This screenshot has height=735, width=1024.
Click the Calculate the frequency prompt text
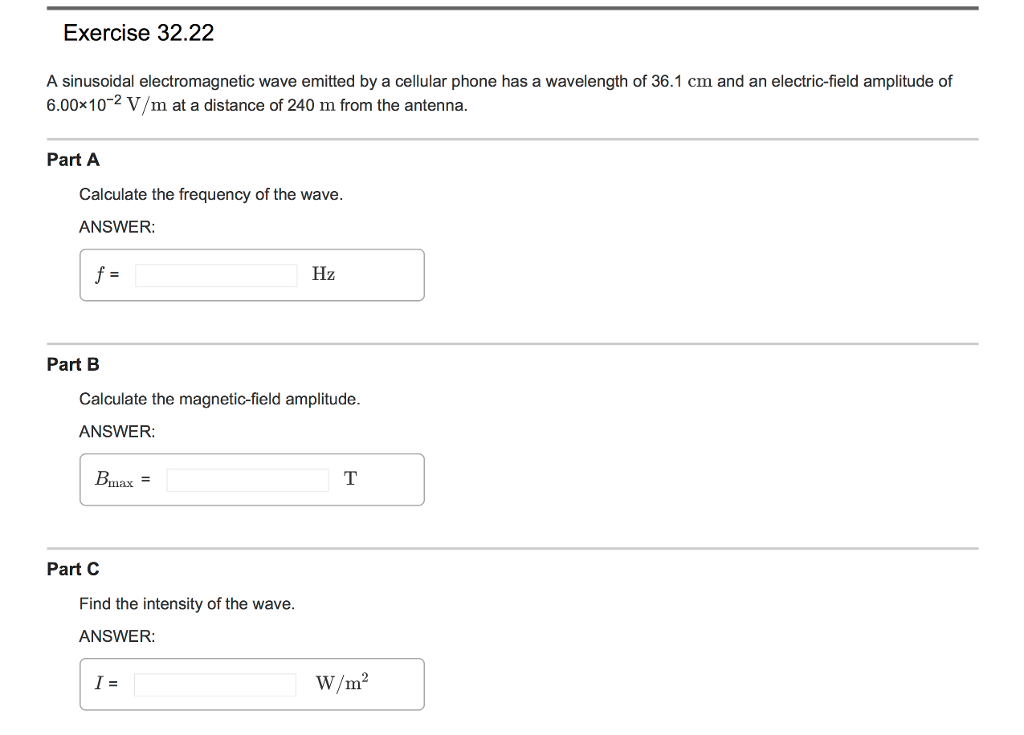[210, 194]
